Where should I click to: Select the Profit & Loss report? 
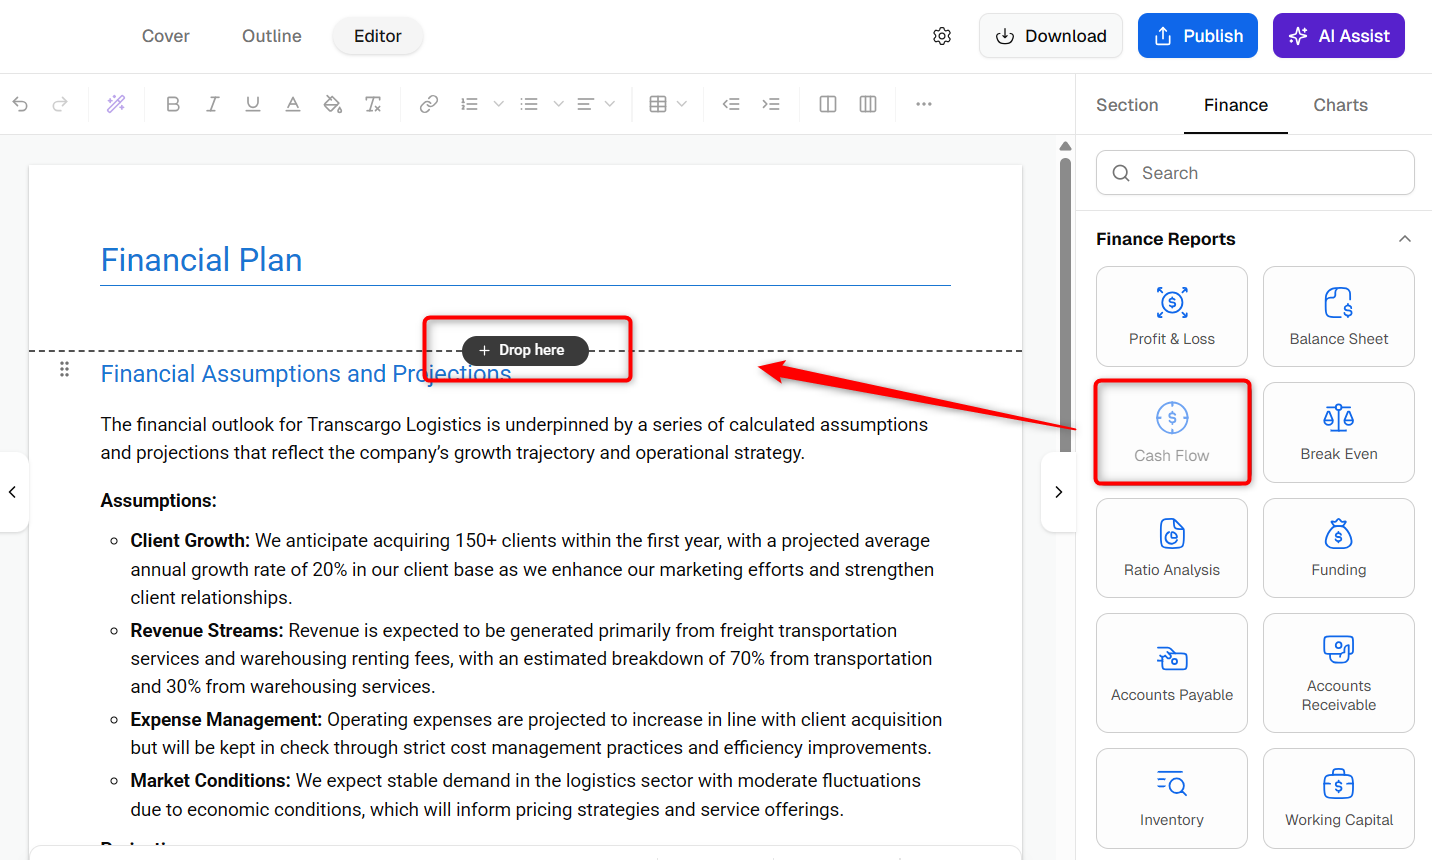click(x=1172, y=317)
